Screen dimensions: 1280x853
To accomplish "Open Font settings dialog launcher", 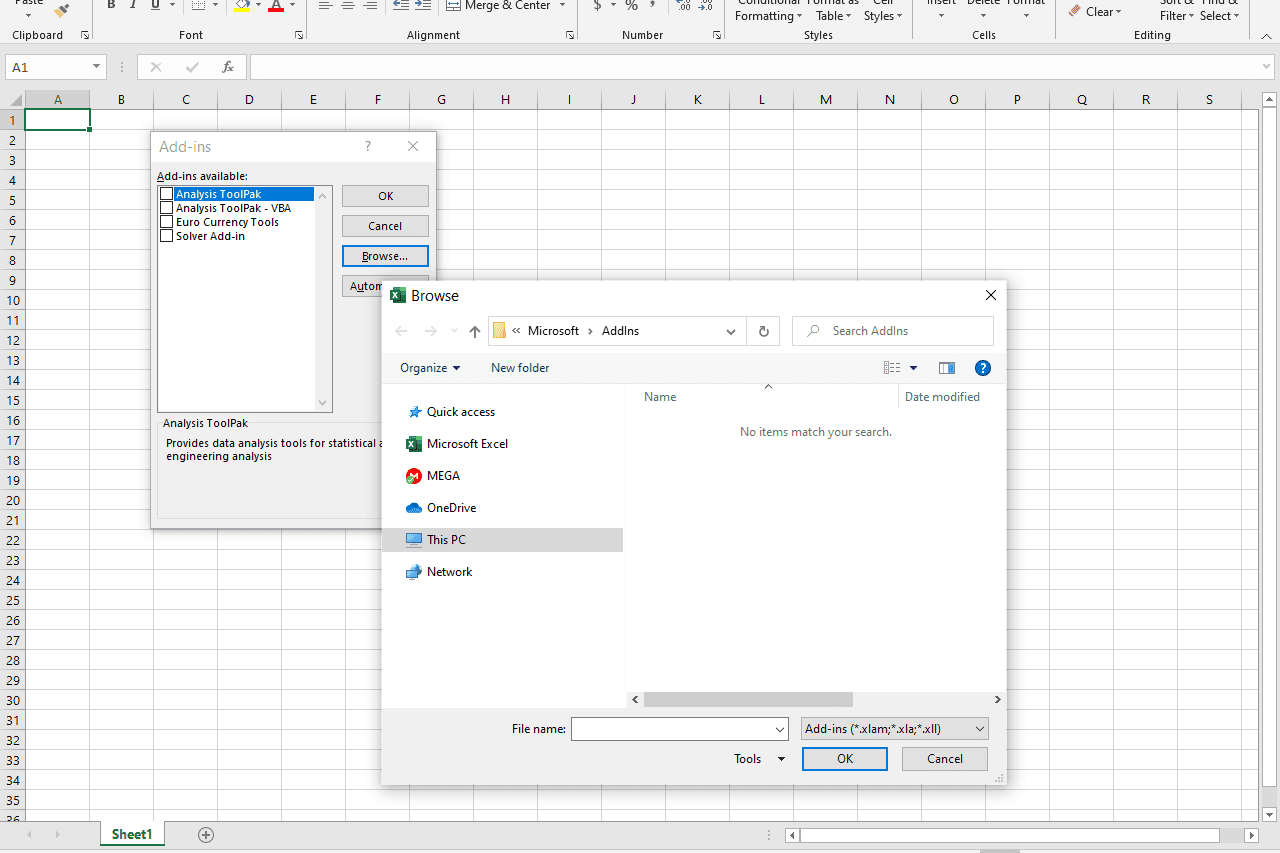I will click(x=299, y=35).
